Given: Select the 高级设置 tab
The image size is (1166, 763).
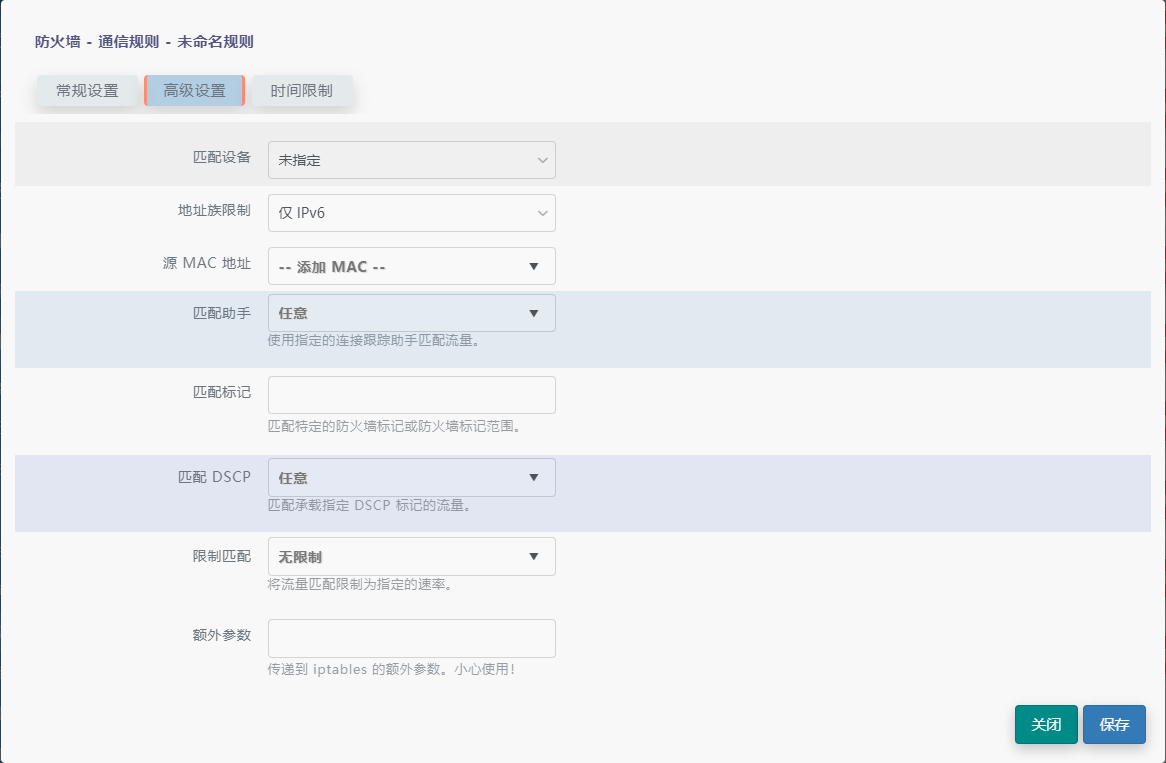Looking at the screenshot, I should point(194,91).
